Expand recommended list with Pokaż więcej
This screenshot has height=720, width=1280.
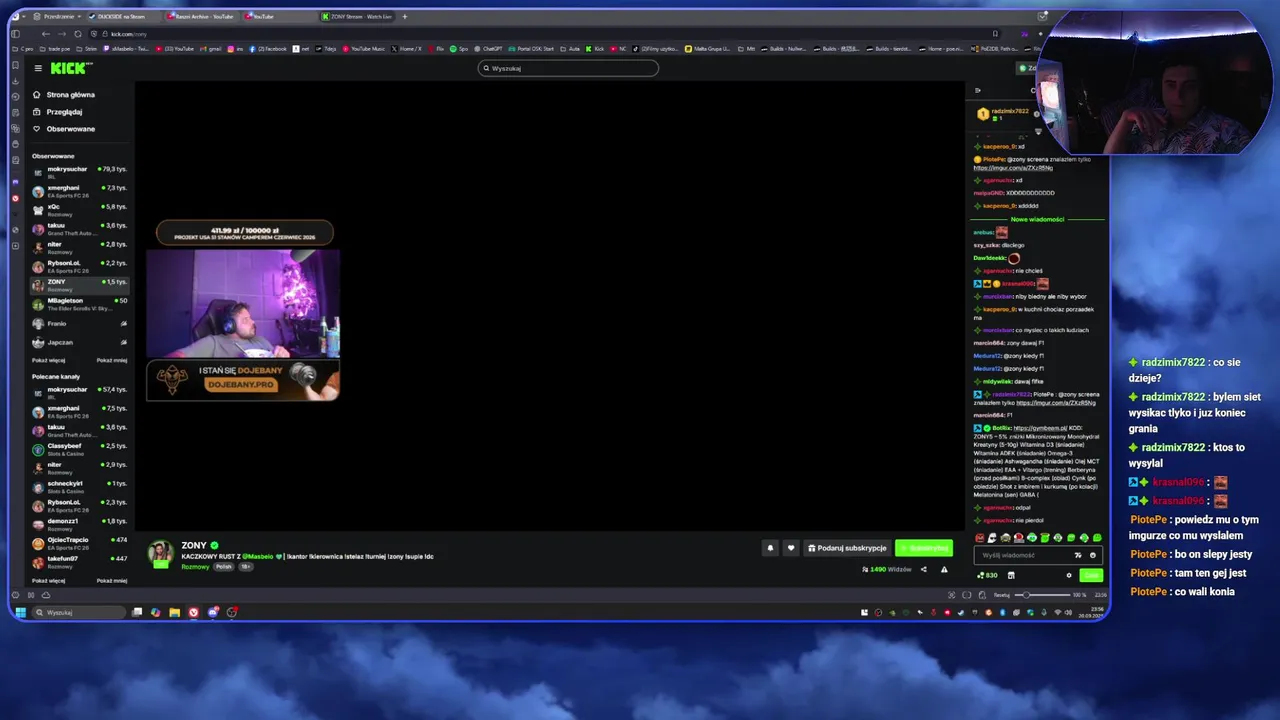pyautogui.click(x=48, y=581)
